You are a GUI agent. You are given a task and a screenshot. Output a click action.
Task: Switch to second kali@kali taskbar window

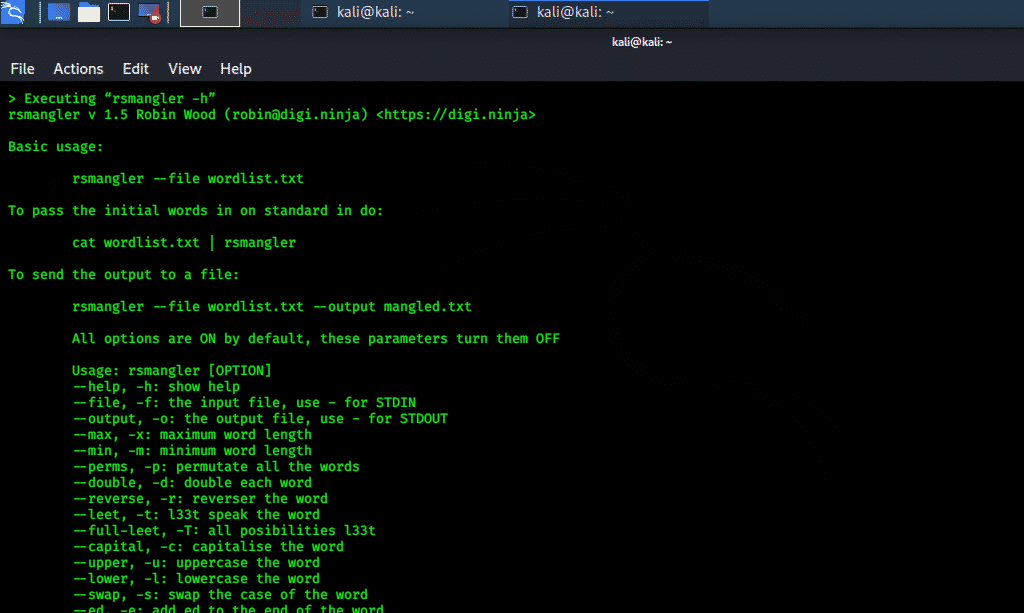(609, 12)
